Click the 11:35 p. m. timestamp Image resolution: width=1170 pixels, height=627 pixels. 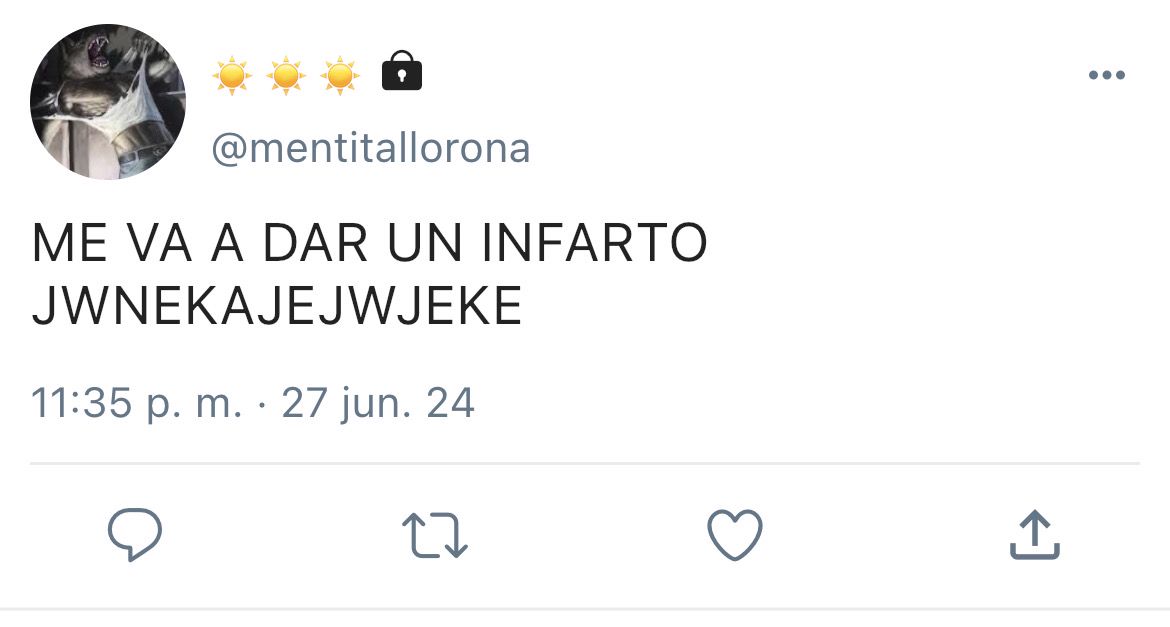137,404
